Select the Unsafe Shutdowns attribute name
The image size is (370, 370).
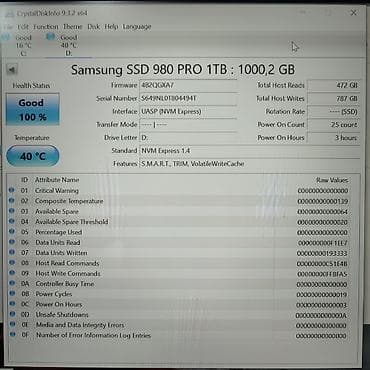pyautogui.click(x=62, y=315)
